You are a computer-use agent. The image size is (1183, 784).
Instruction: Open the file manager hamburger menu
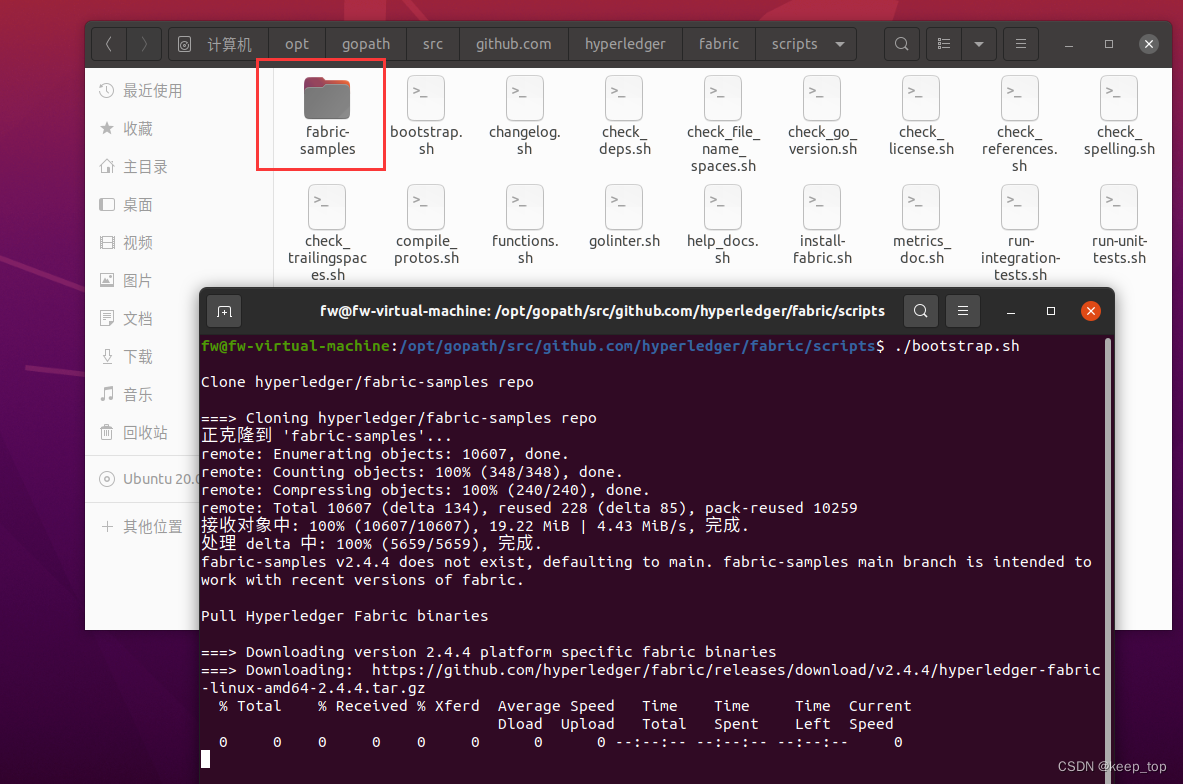point(1021,44)
